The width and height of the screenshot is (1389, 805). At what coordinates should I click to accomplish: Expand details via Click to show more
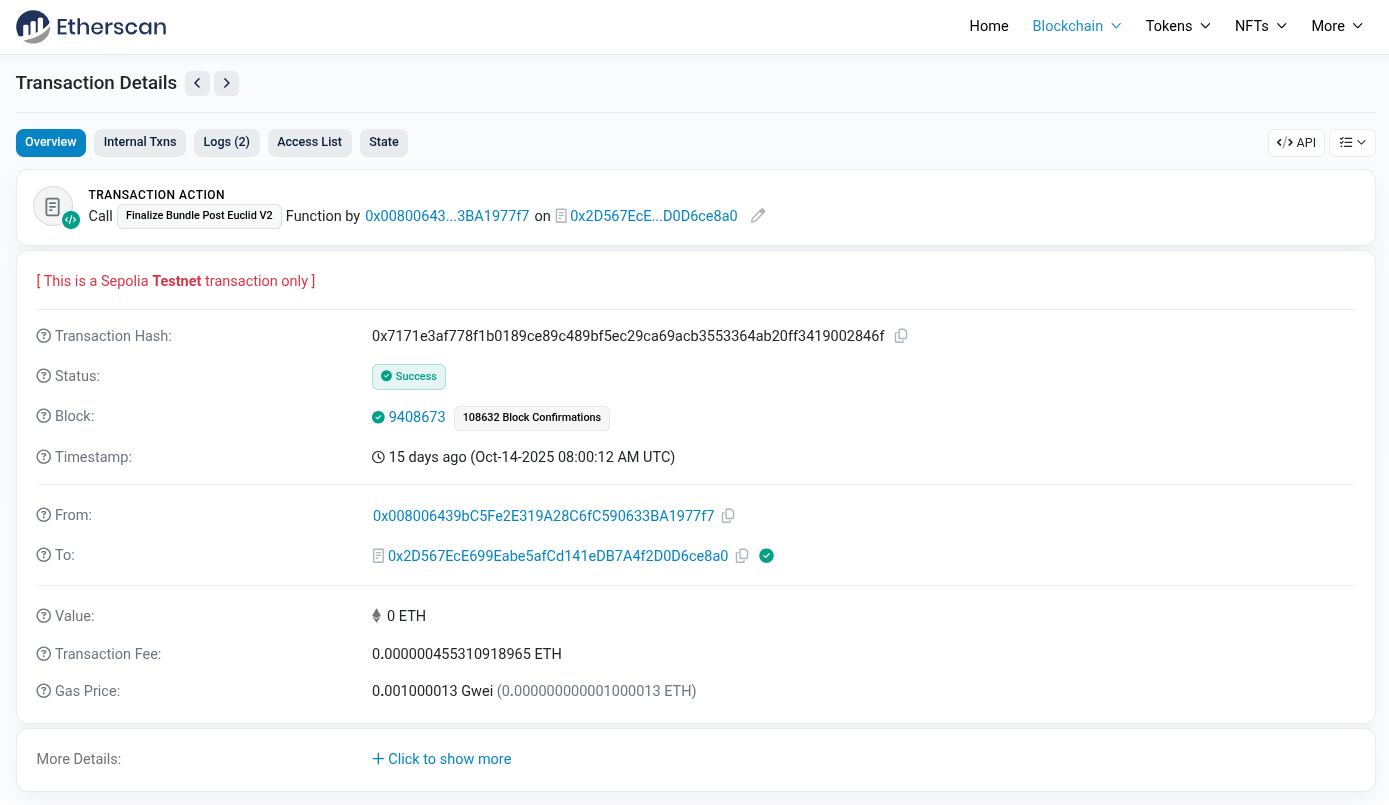point(441,759)
